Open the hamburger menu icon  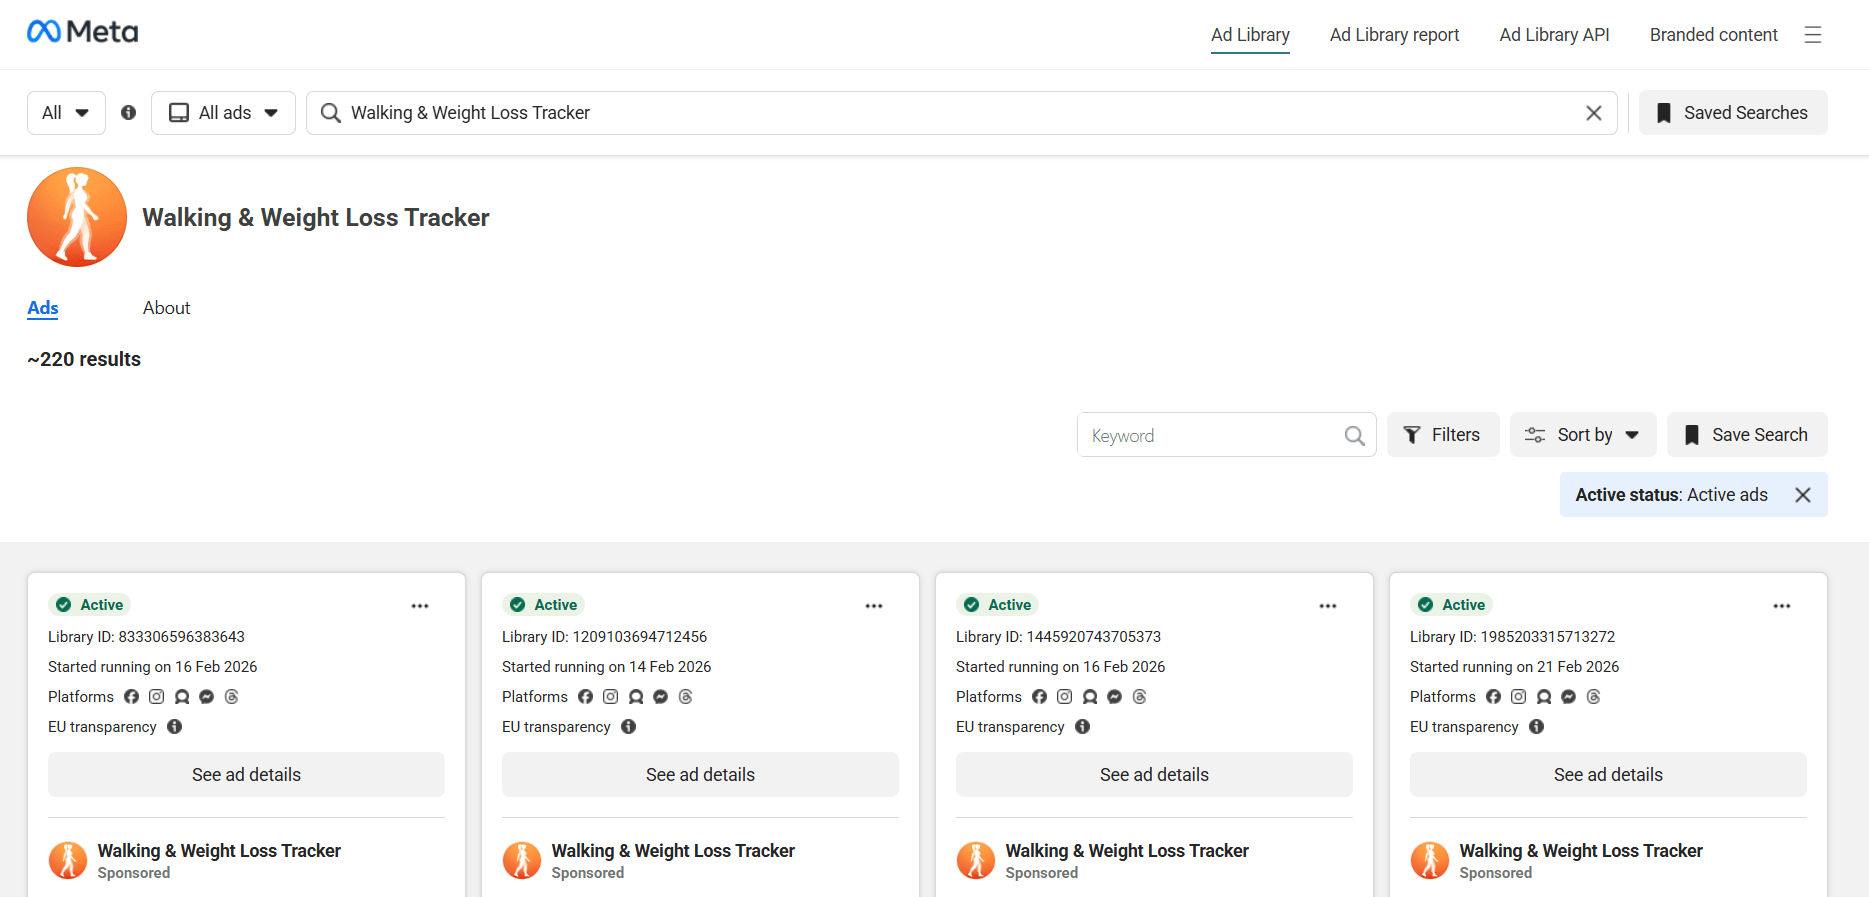click(1813, 35)
